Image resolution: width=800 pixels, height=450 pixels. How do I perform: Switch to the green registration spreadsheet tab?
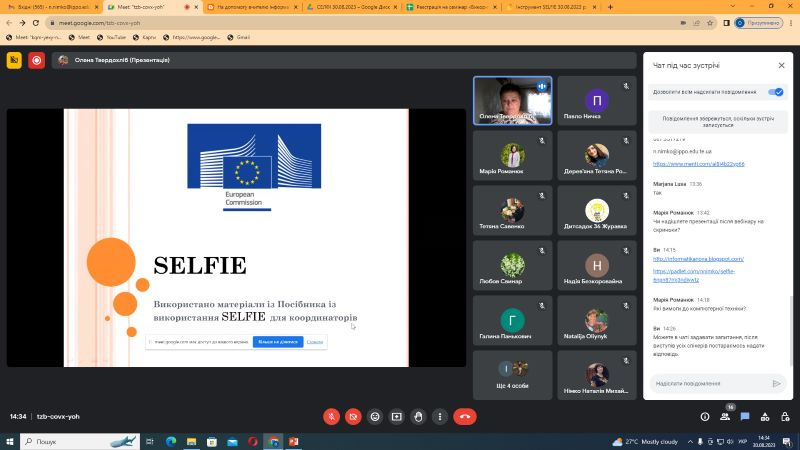pyautogui.click(x=452, y=7)
